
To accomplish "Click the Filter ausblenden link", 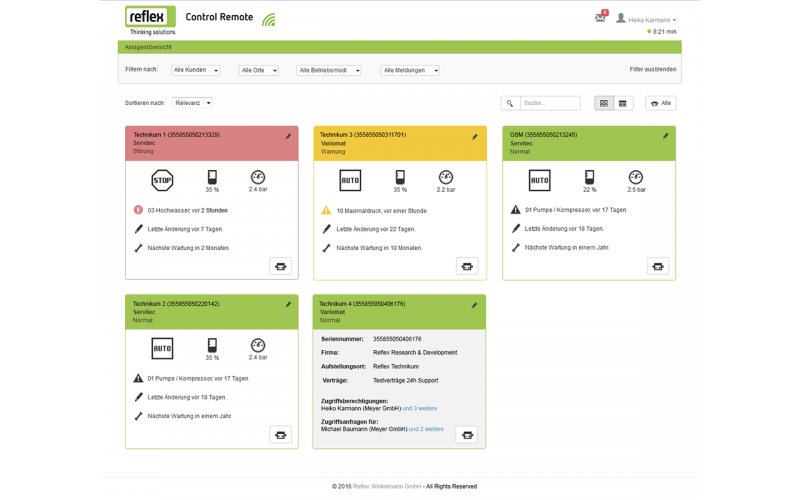I will (652, 70).
